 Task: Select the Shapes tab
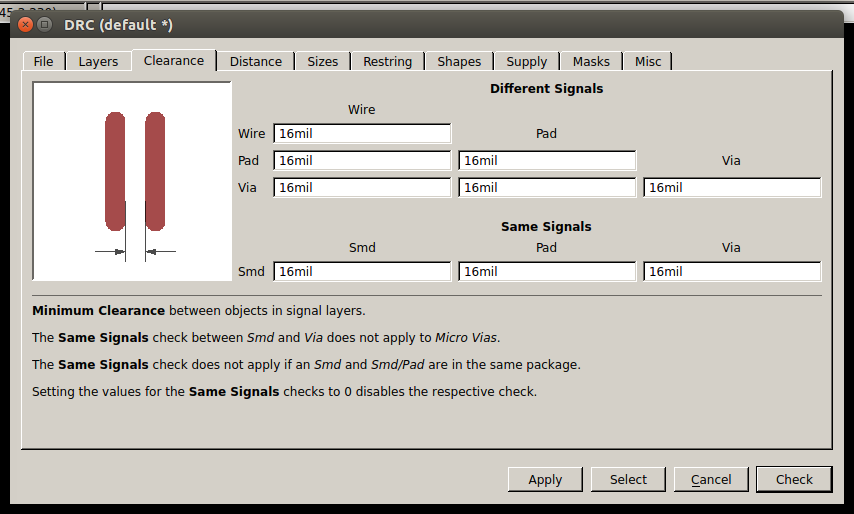point(459,62)
